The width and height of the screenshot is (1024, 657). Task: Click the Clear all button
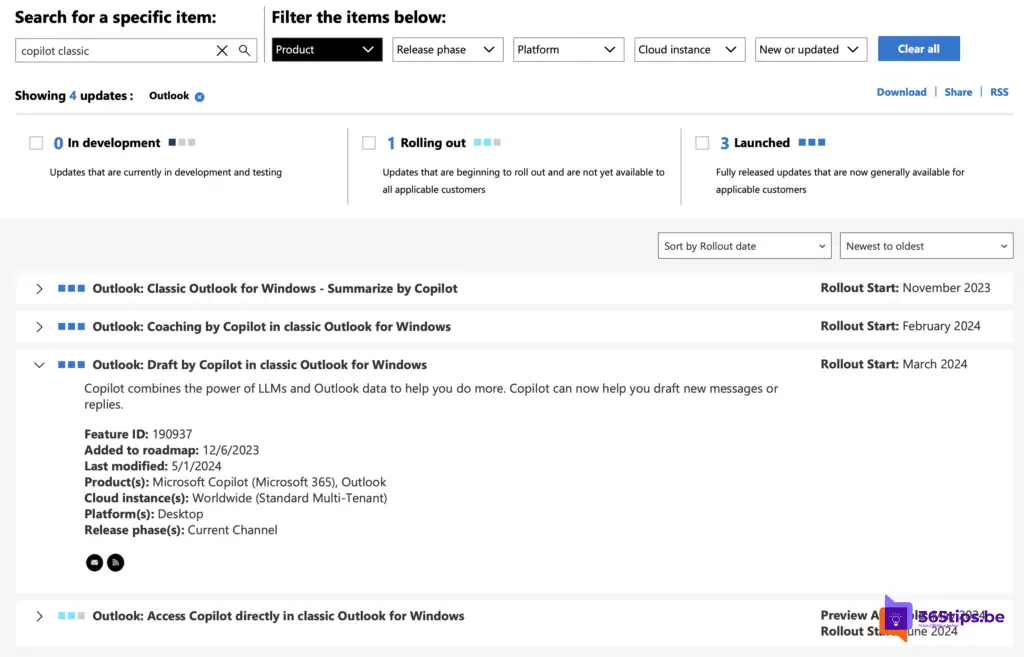918,49
